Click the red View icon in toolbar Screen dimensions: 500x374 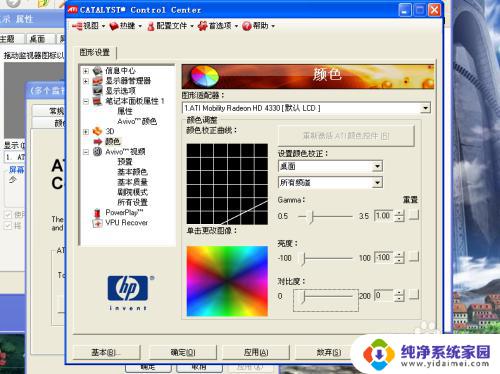coord(77,26)
